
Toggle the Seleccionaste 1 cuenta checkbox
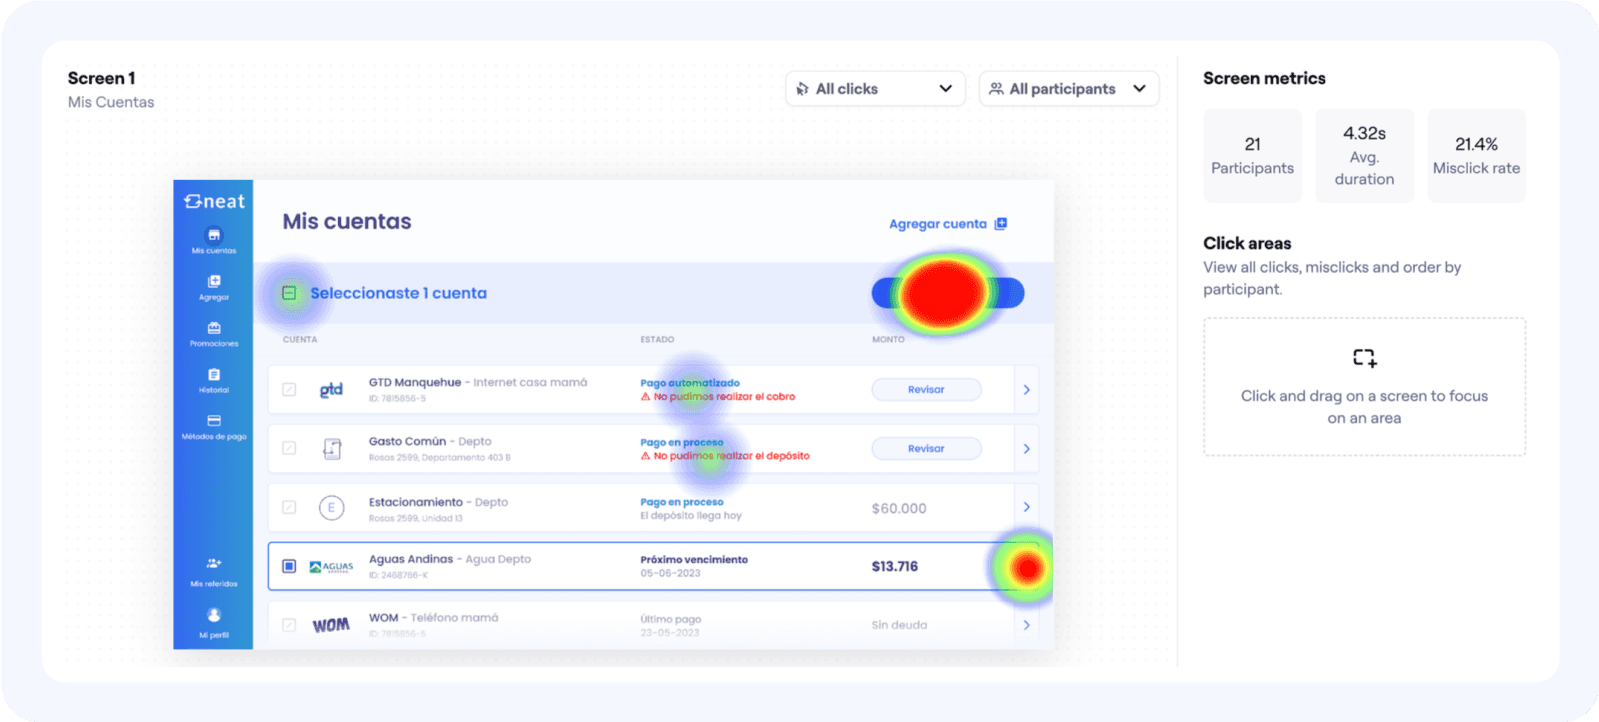click(x=289, y=293)
